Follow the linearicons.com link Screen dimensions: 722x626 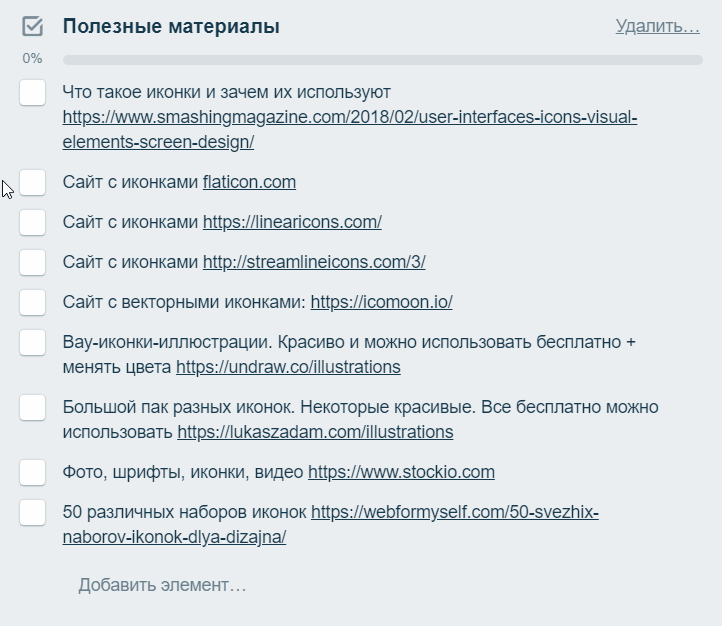coord(292,222)
